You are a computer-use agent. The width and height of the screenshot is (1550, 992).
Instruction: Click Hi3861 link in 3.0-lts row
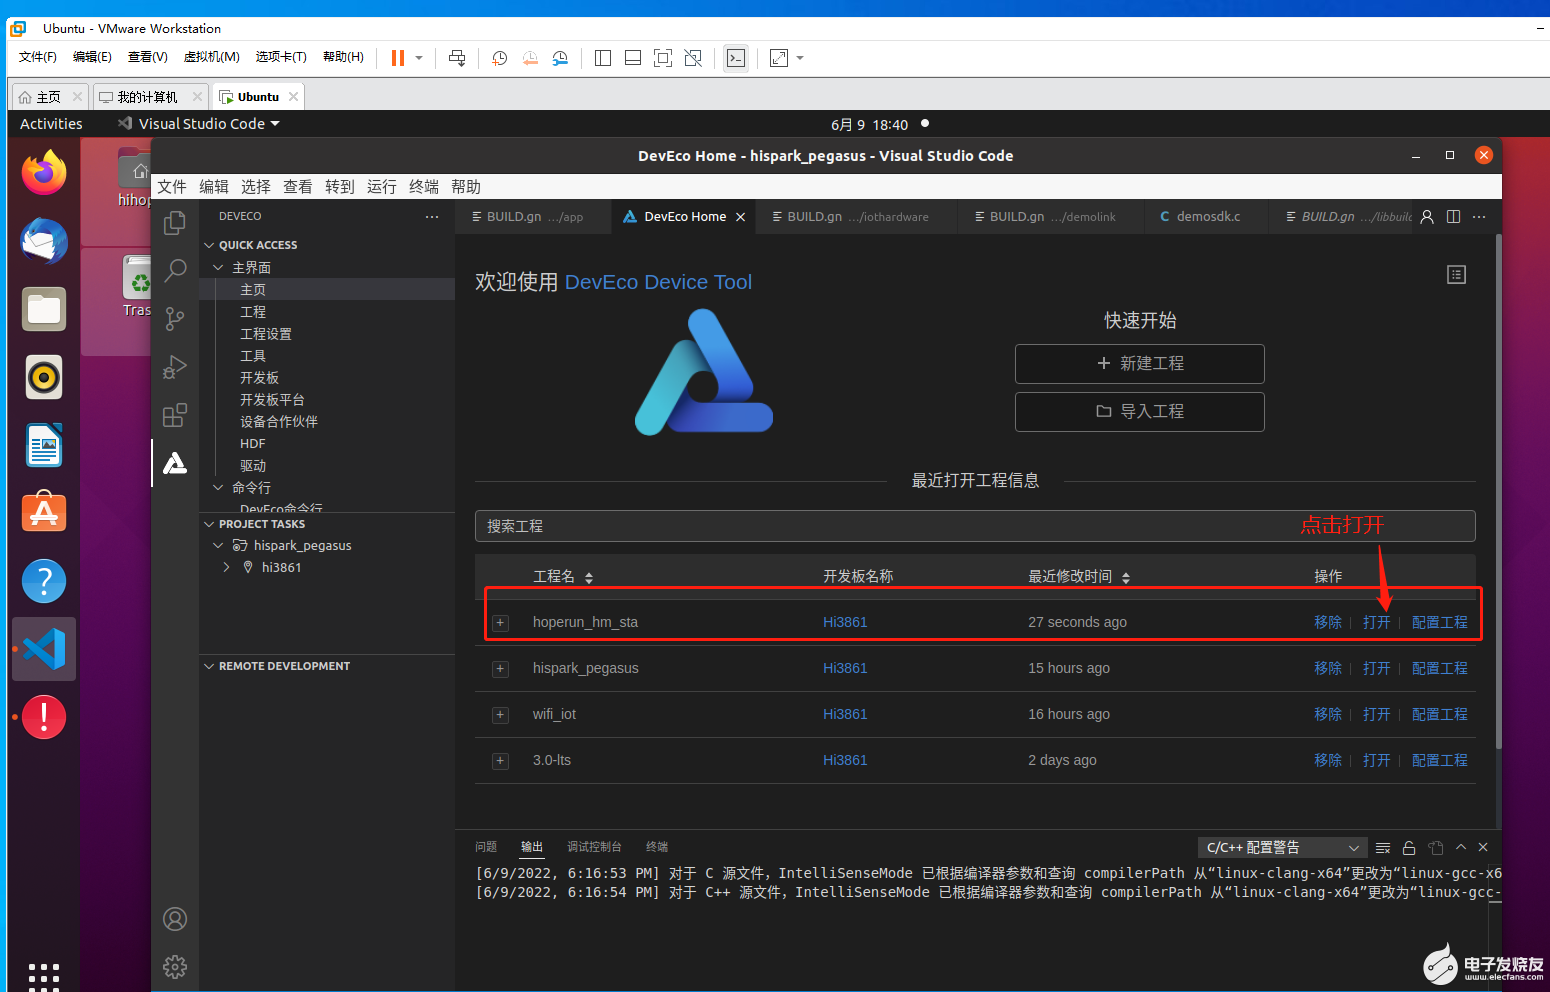[x=845, y=760]
